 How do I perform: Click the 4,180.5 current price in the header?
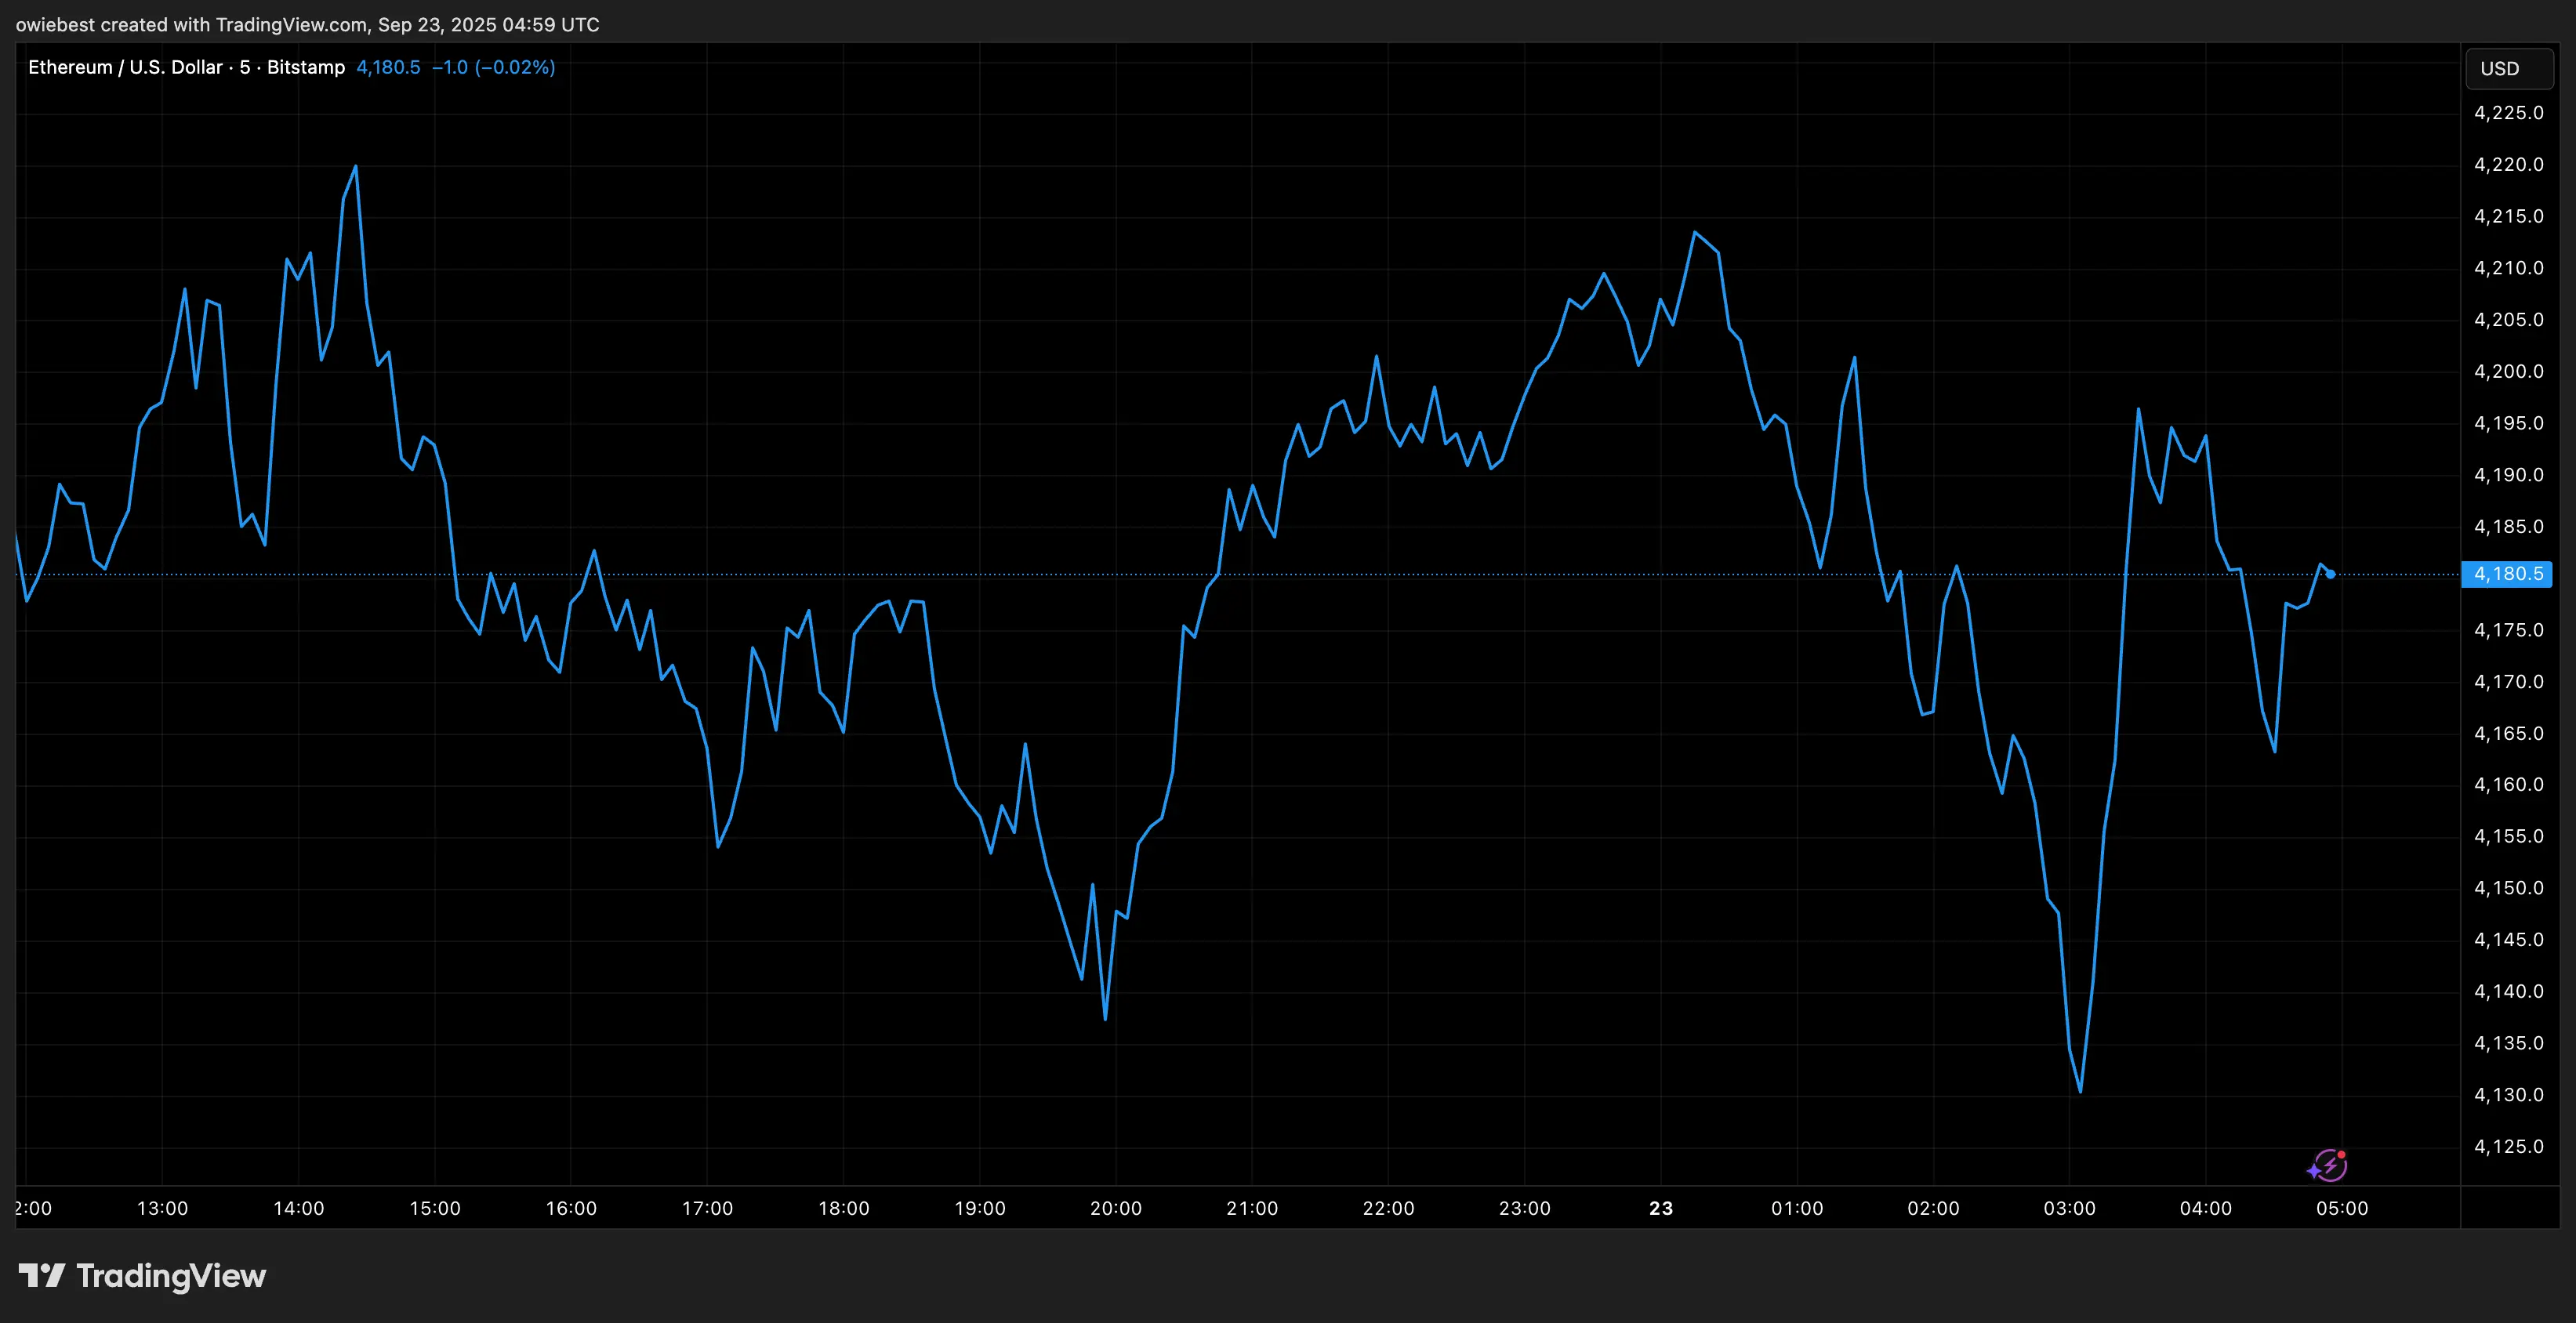coord(388,67)
